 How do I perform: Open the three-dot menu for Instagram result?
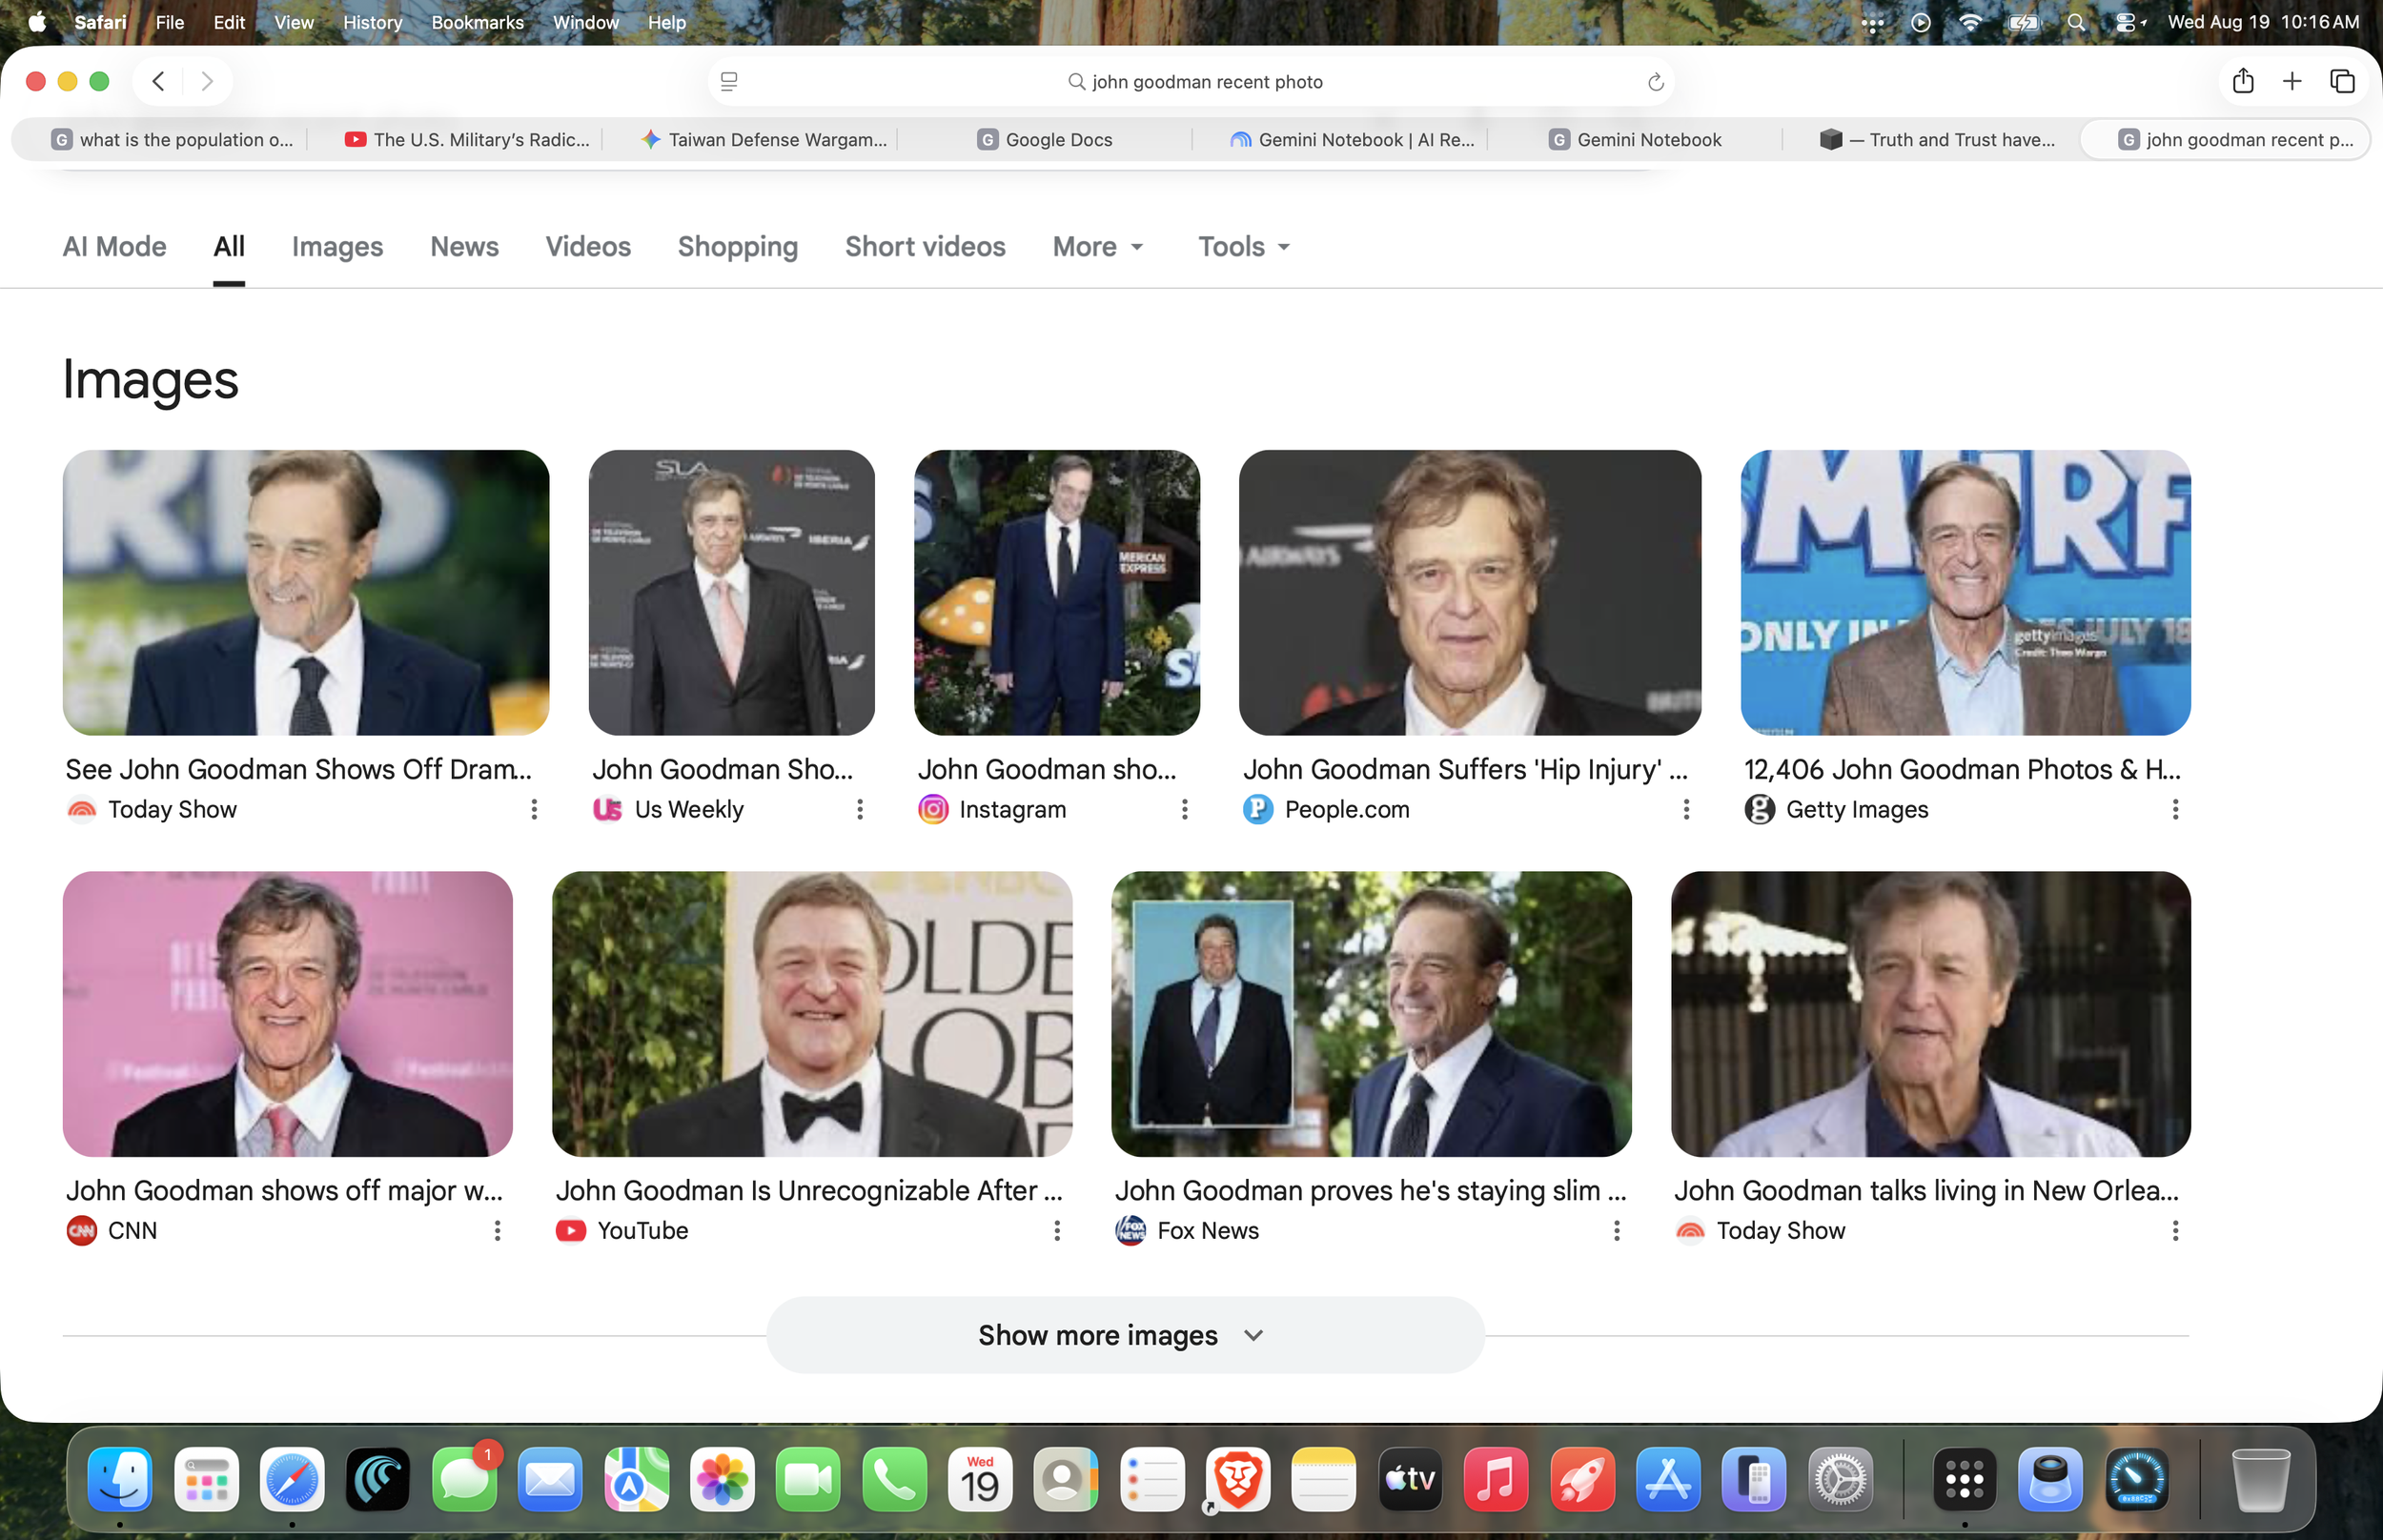(1184, 809)
